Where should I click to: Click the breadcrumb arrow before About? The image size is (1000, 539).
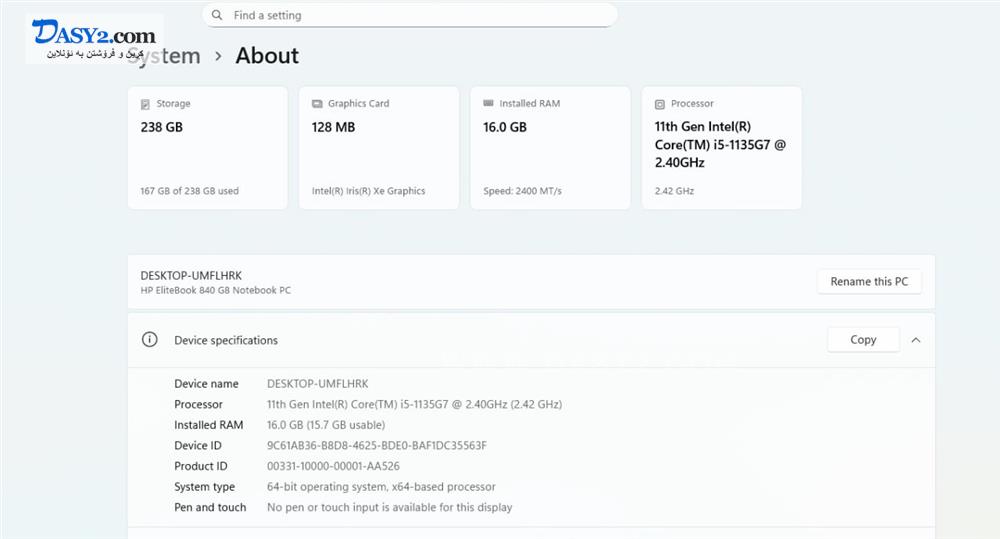pyautogui.click(x=219, y=57)
